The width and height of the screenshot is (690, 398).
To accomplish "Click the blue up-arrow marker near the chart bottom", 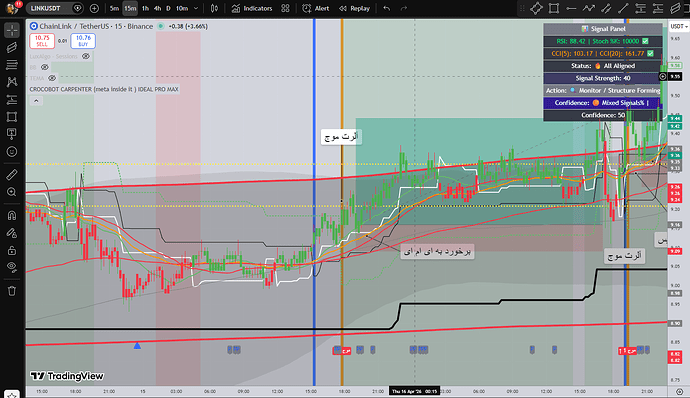I will 137,346.
